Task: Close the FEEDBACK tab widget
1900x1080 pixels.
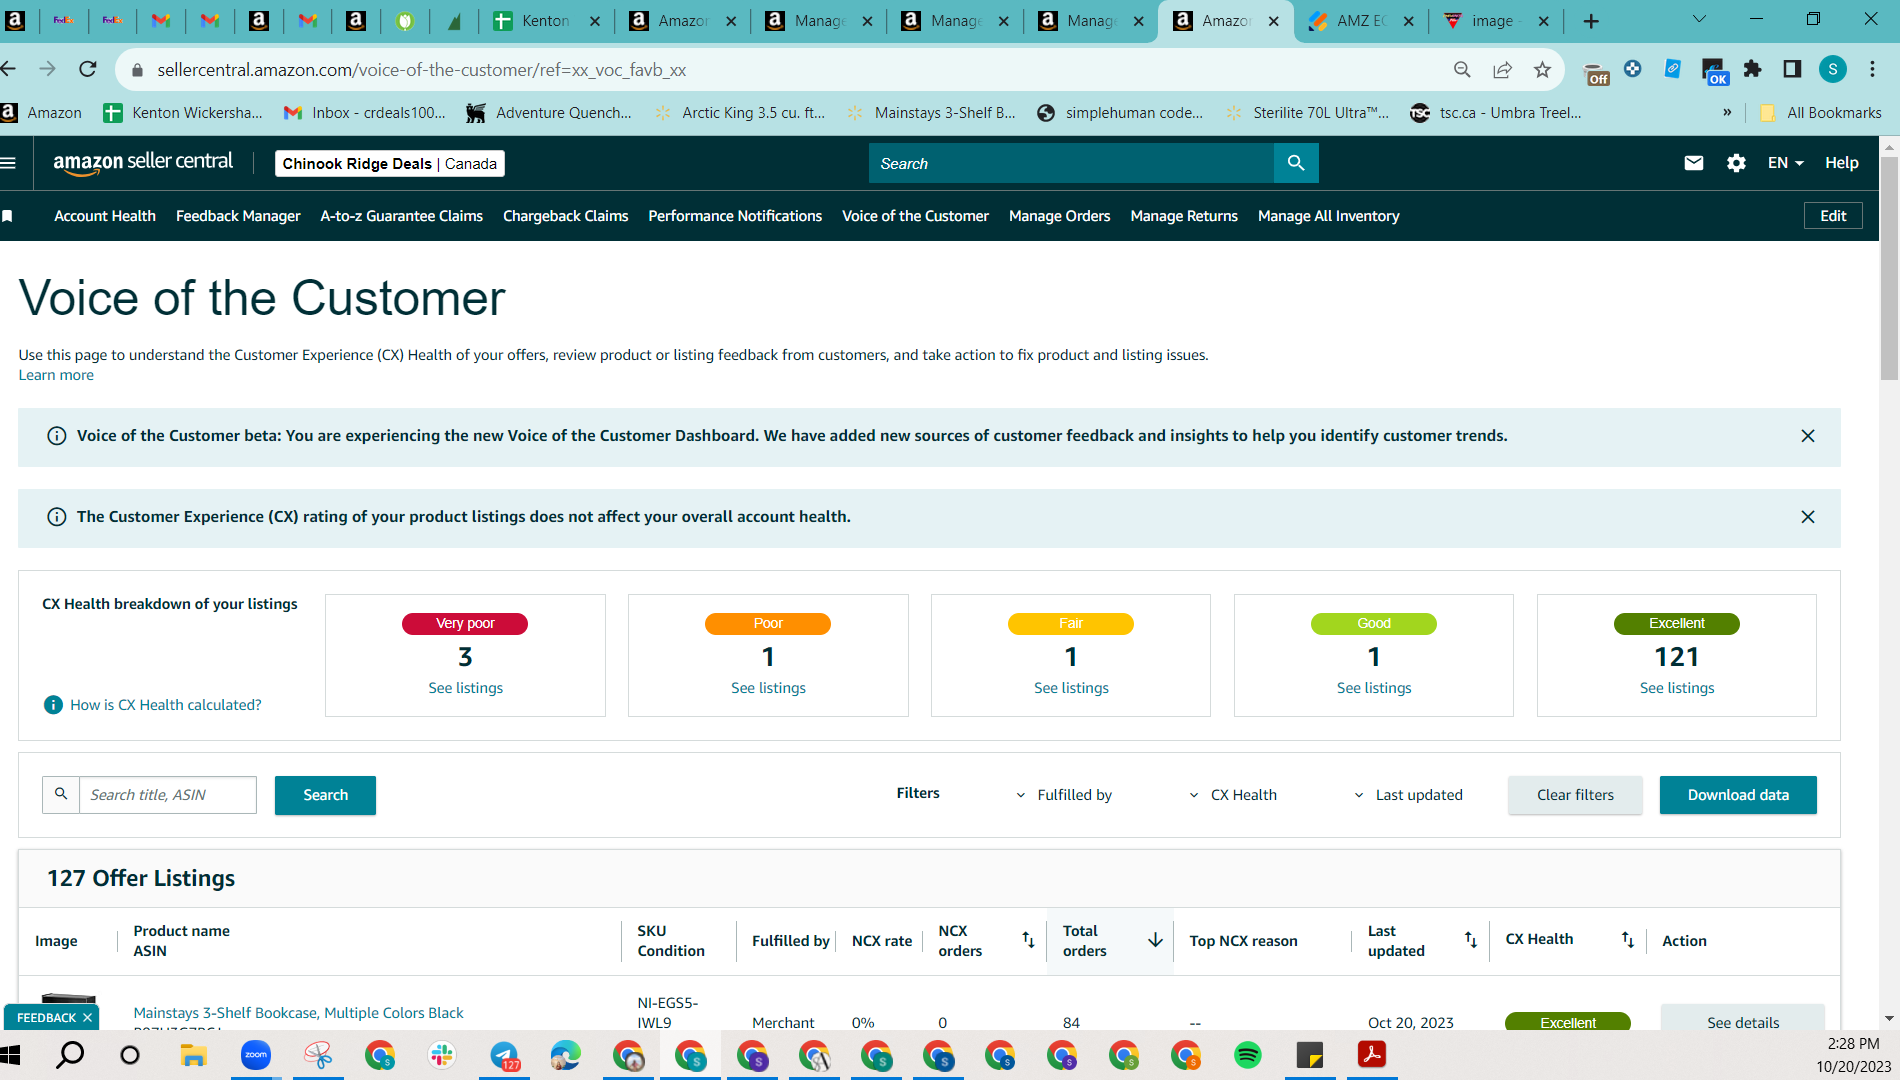Action: tap(88, 1018)
